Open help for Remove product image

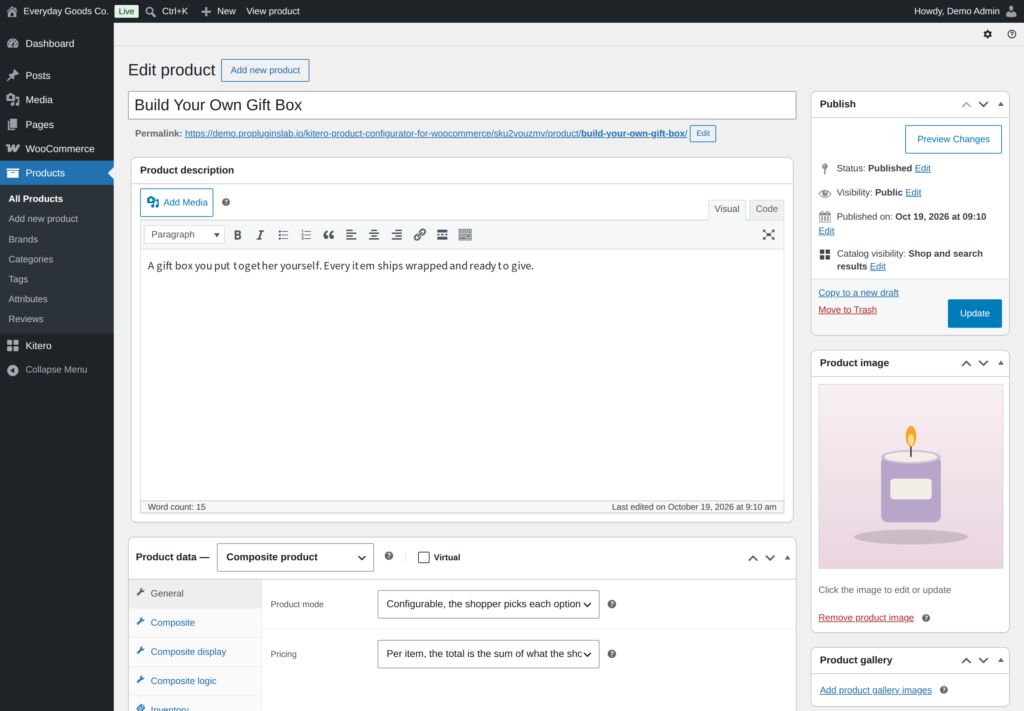tap(926, 618)
